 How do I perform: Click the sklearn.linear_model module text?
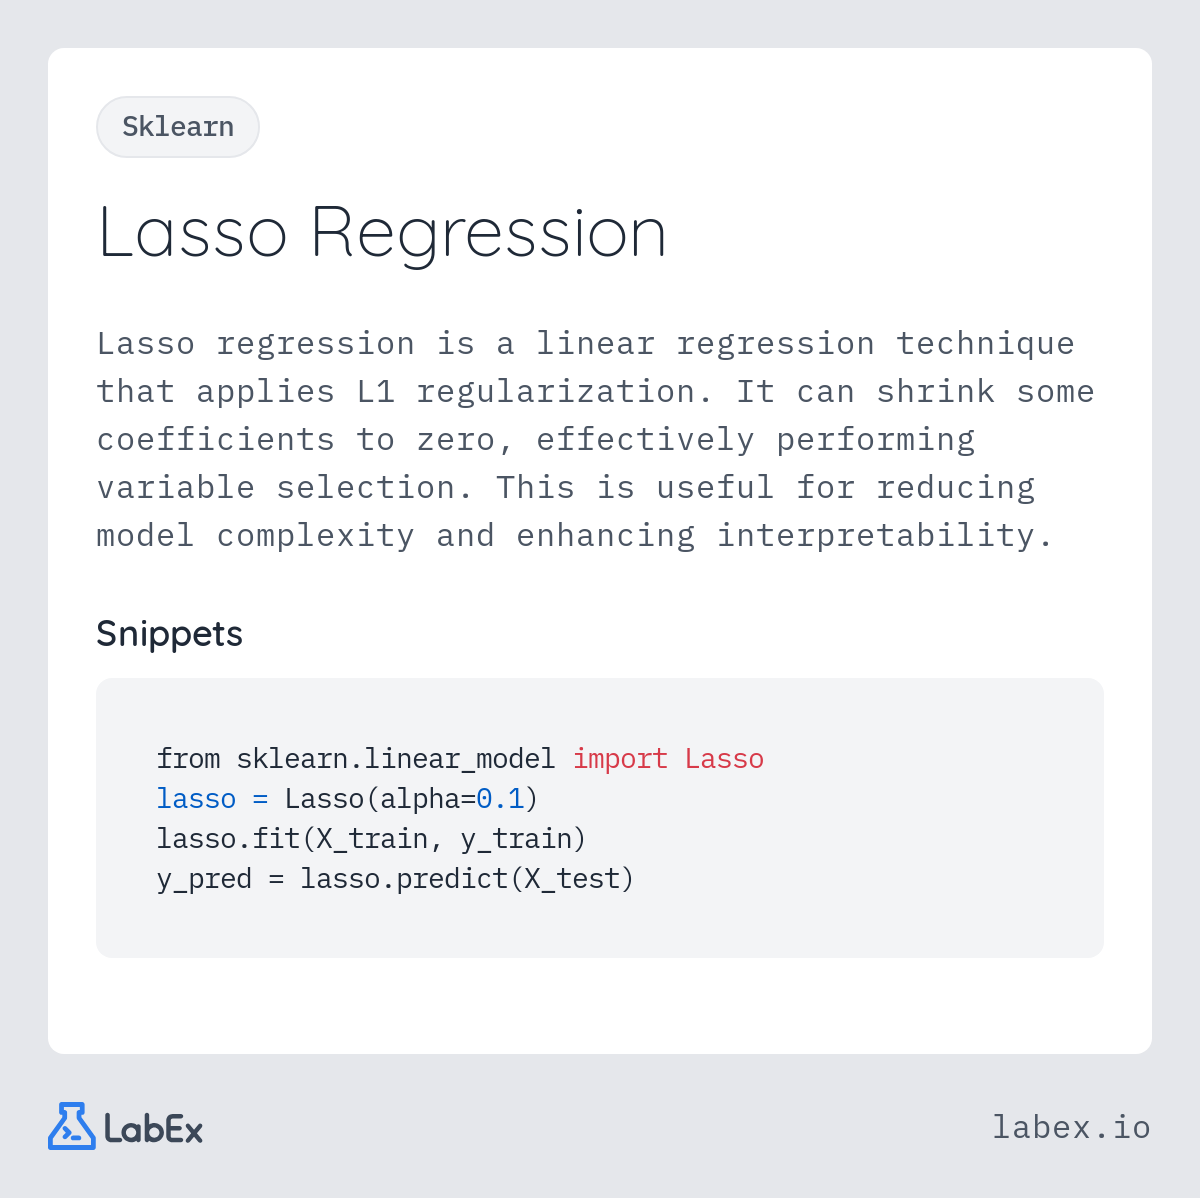395,759
